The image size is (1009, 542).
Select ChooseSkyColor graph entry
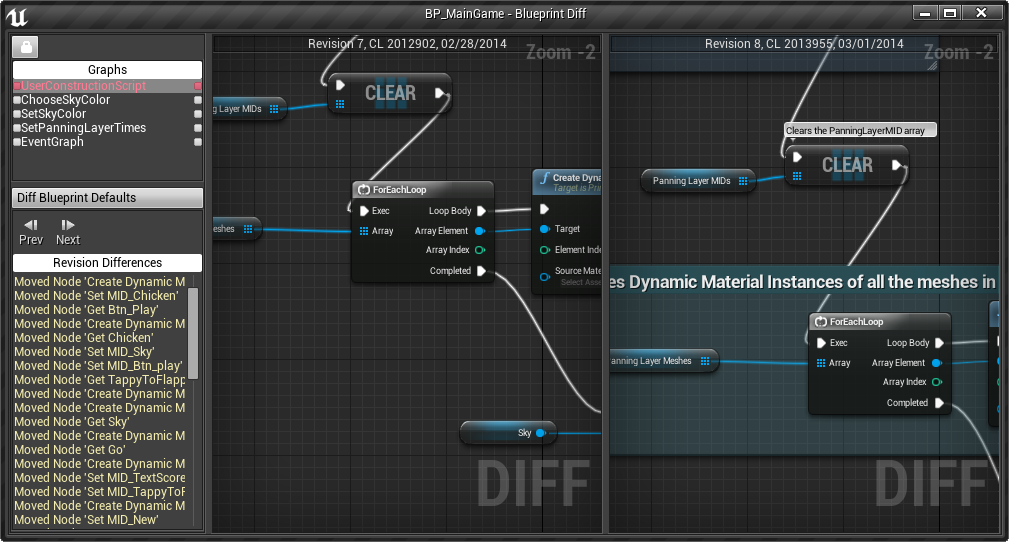(x=65, y=100)
